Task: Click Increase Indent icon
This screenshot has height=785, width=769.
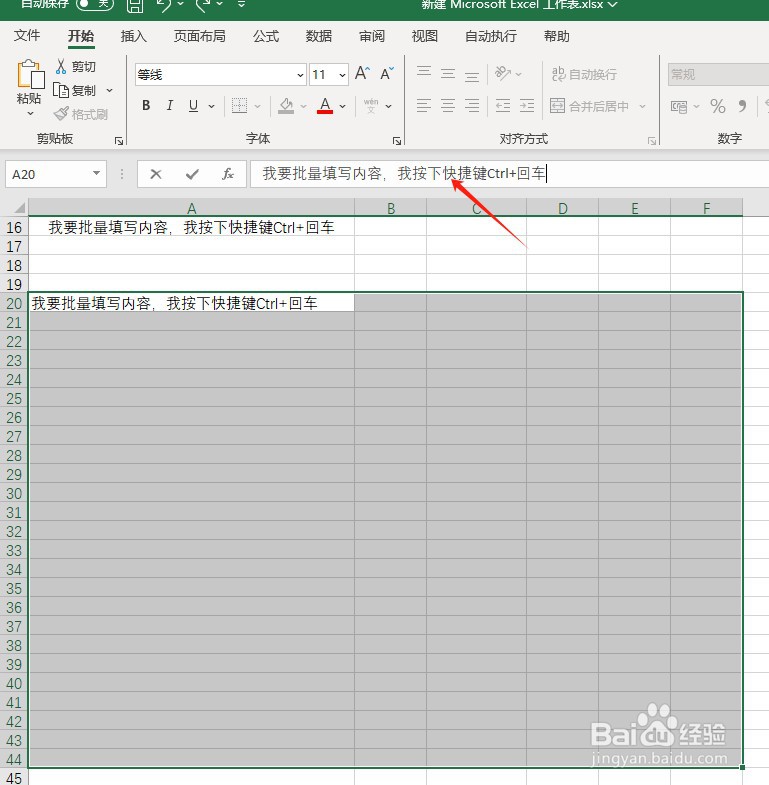Action: click(527, 106)
